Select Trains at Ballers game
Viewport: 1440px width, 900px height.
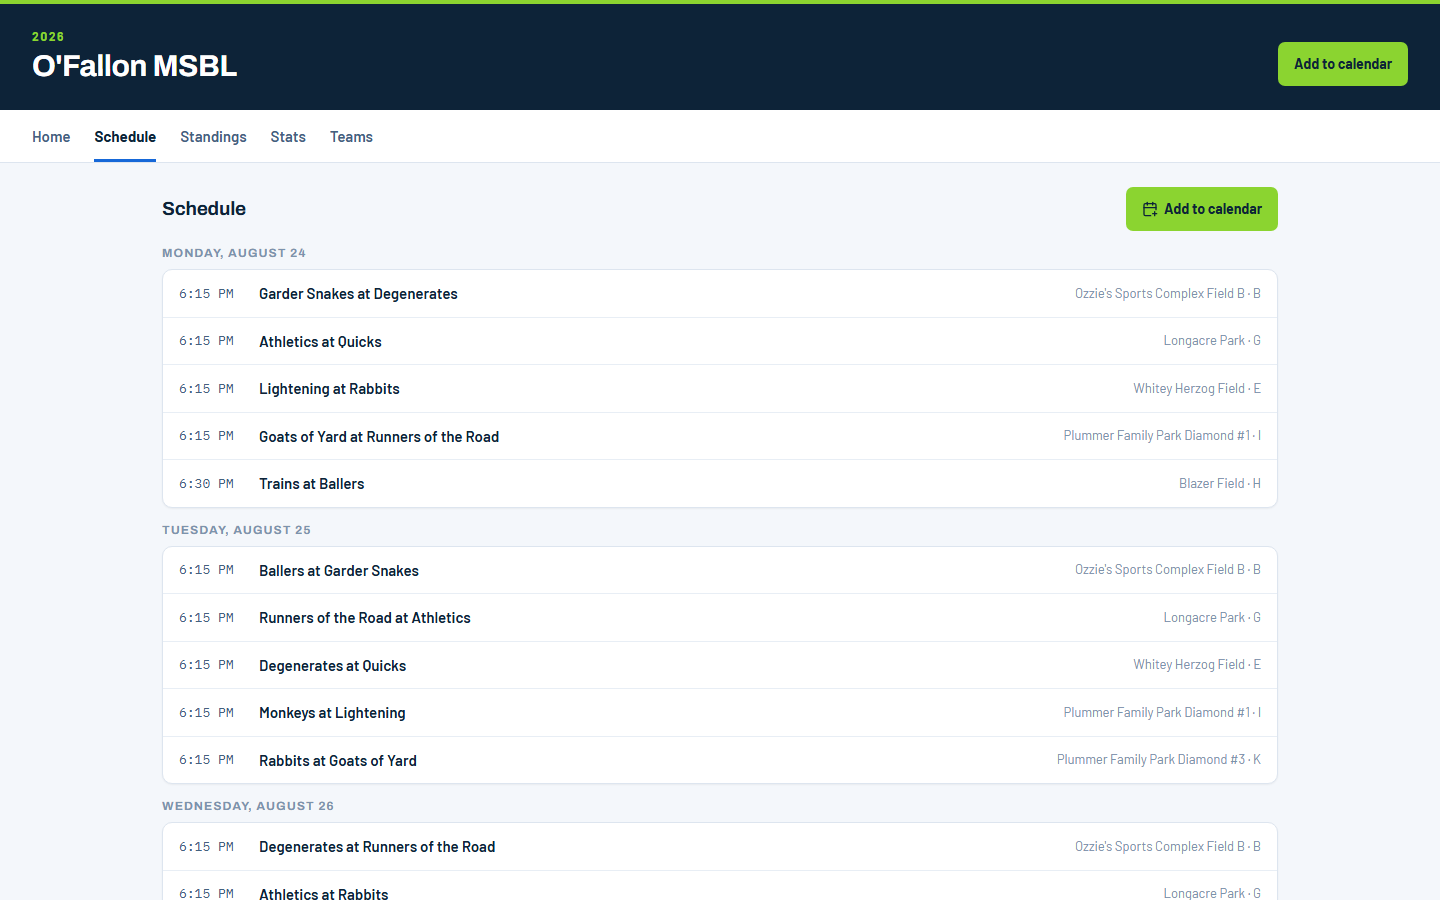(720, 484)
